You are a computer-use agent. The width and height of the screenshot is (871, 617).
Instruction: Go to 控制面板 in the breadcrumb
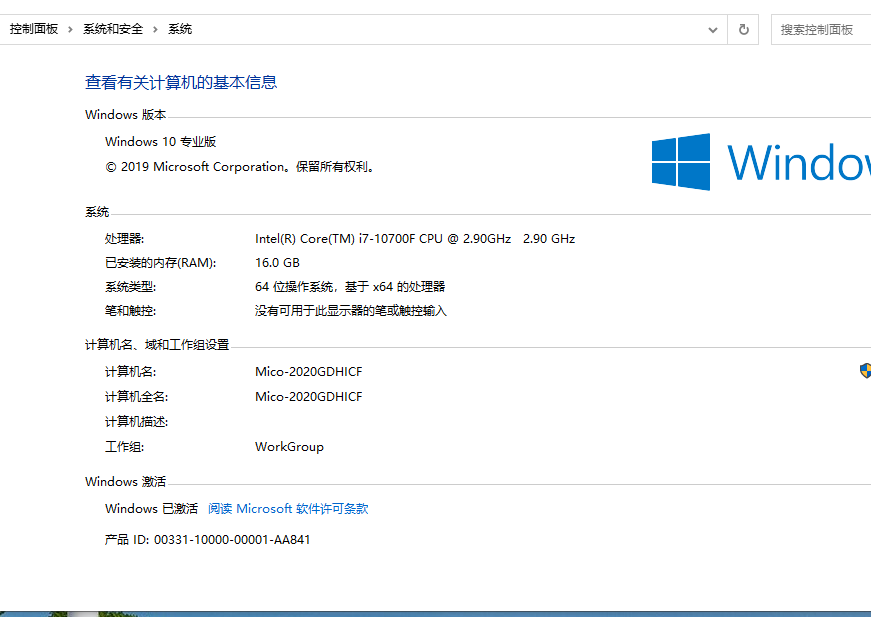pos(34,29)
